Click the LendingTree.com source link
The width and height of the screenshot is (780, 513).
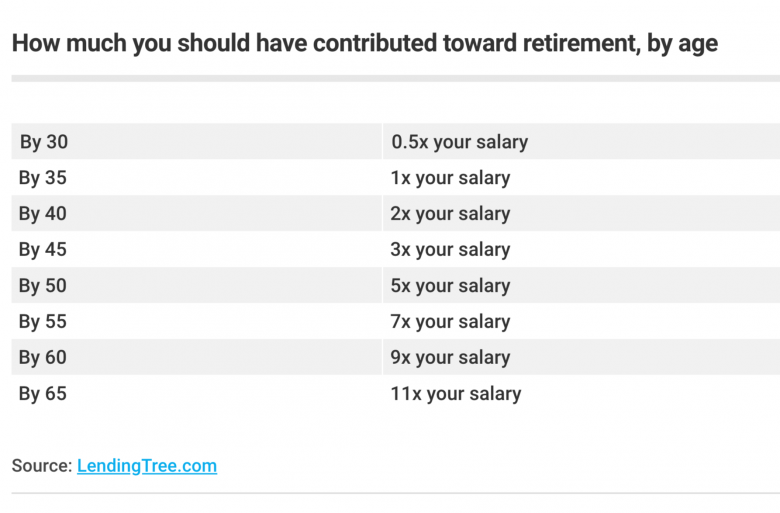pyautogui.click(x=147, y=466)
